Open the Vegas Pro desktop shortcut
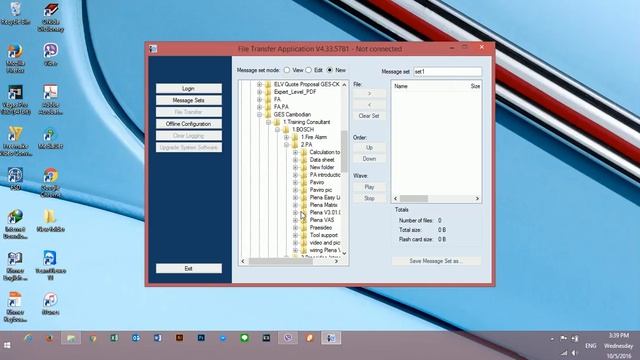The image size is (640, 360). tap(16, 100)
